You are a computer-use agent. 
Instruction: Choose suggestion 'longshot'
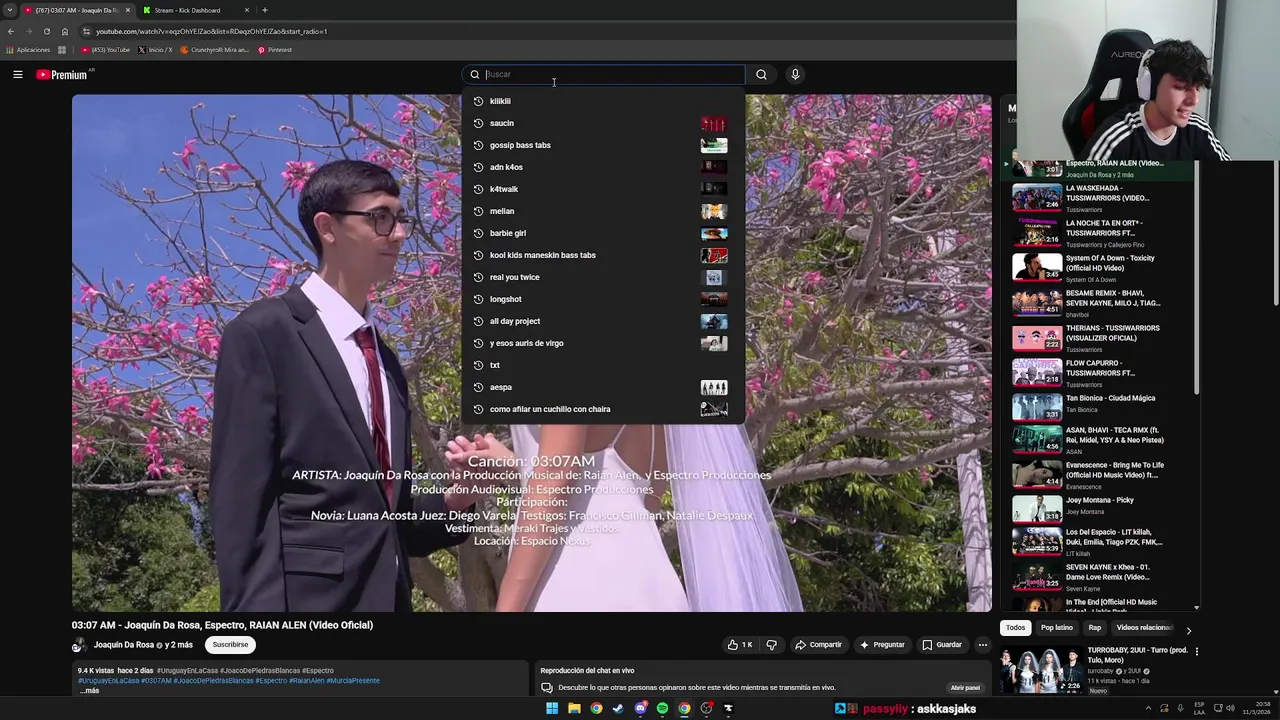coord(603,299)
